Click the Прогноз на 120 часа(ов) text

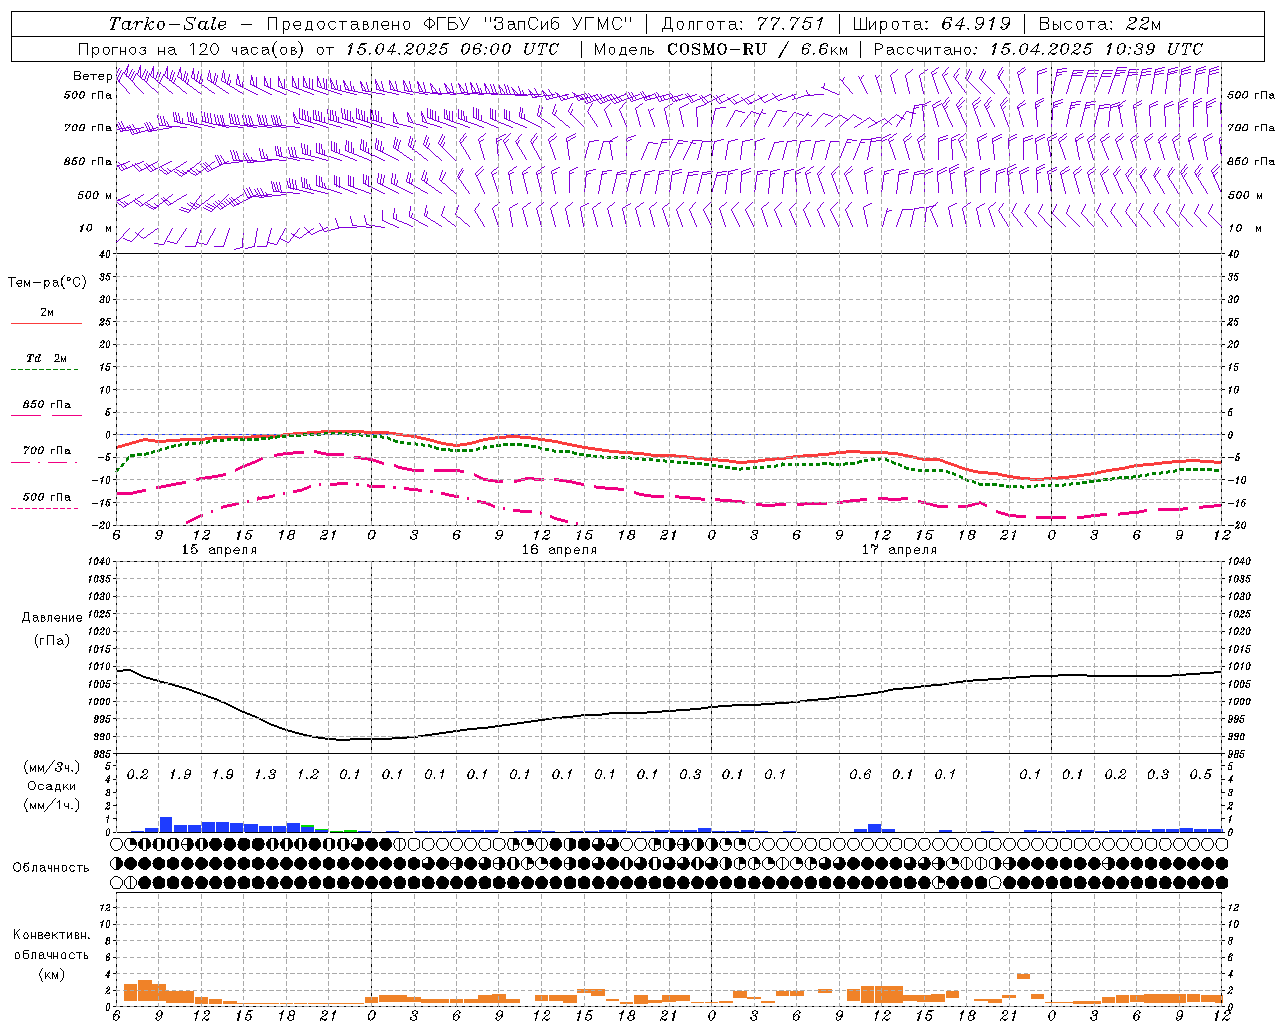point(193,49)
